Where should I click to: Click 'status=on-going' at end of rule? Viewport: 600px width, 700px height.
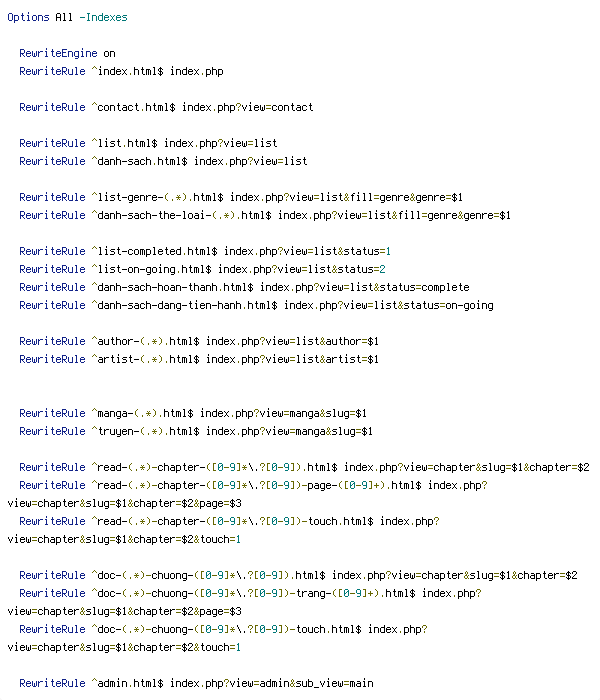tap(448, 305)
